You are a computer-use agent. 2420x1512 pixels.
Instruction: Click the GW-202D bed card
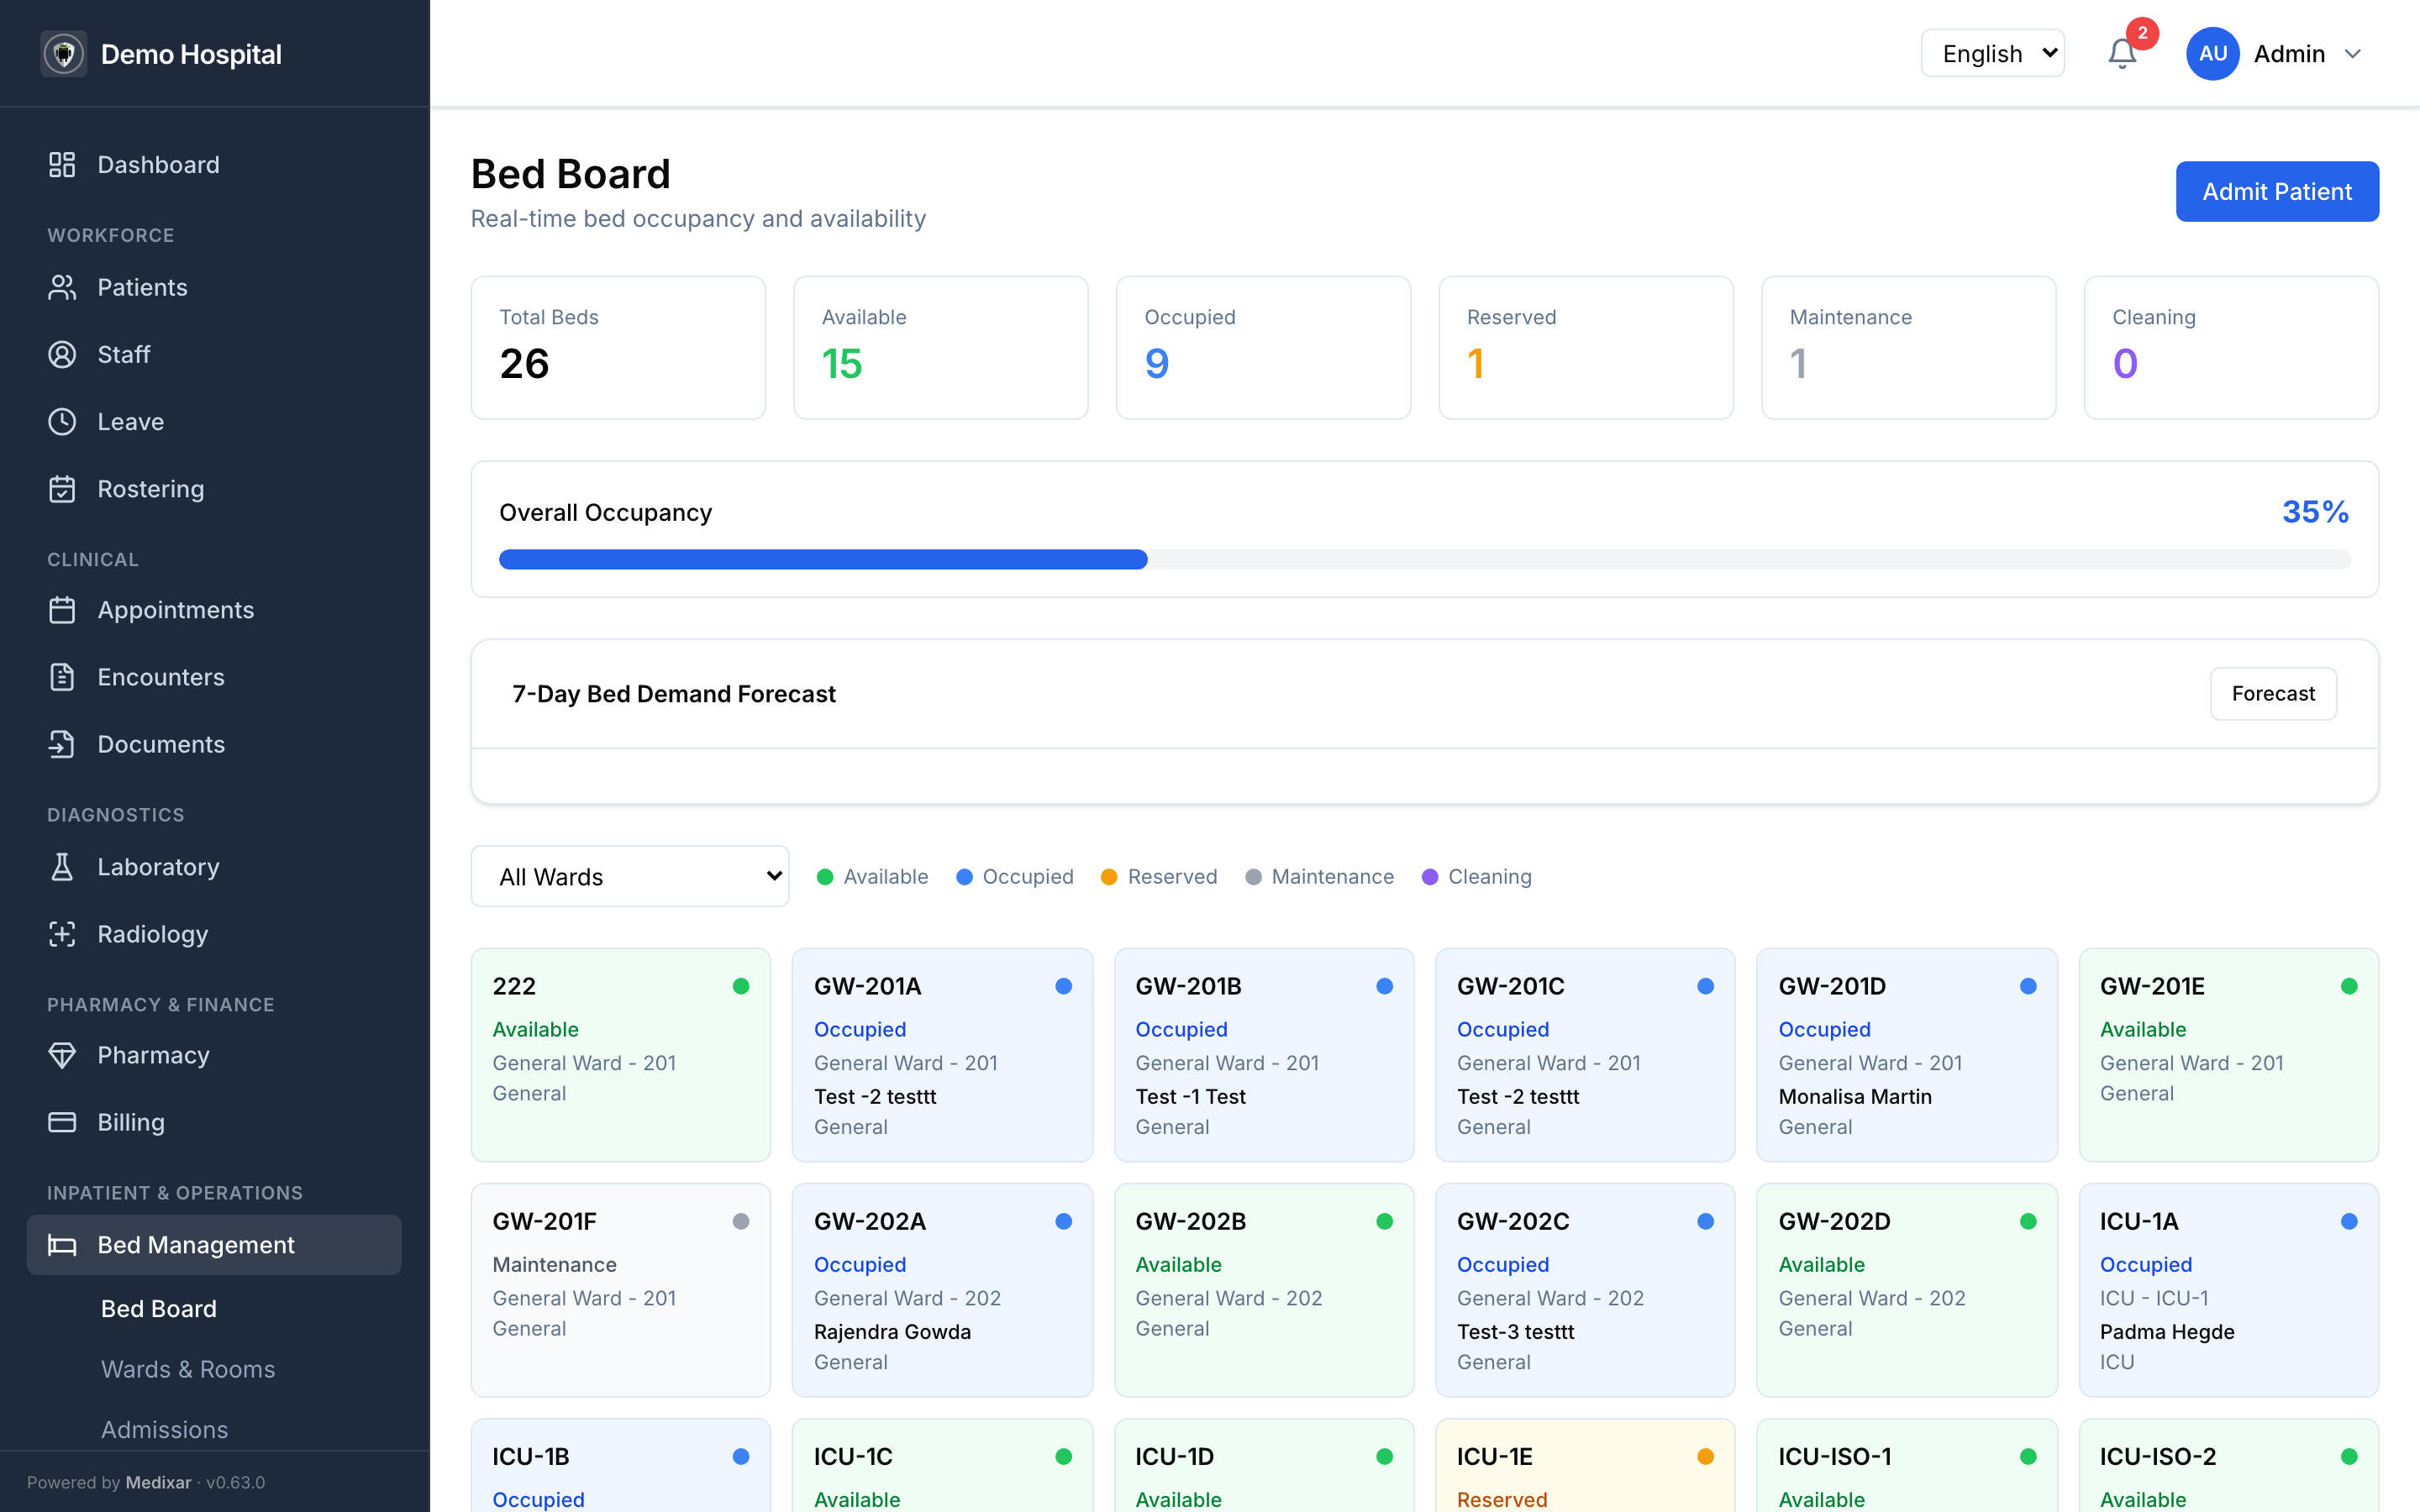tap(1907, 1290)
